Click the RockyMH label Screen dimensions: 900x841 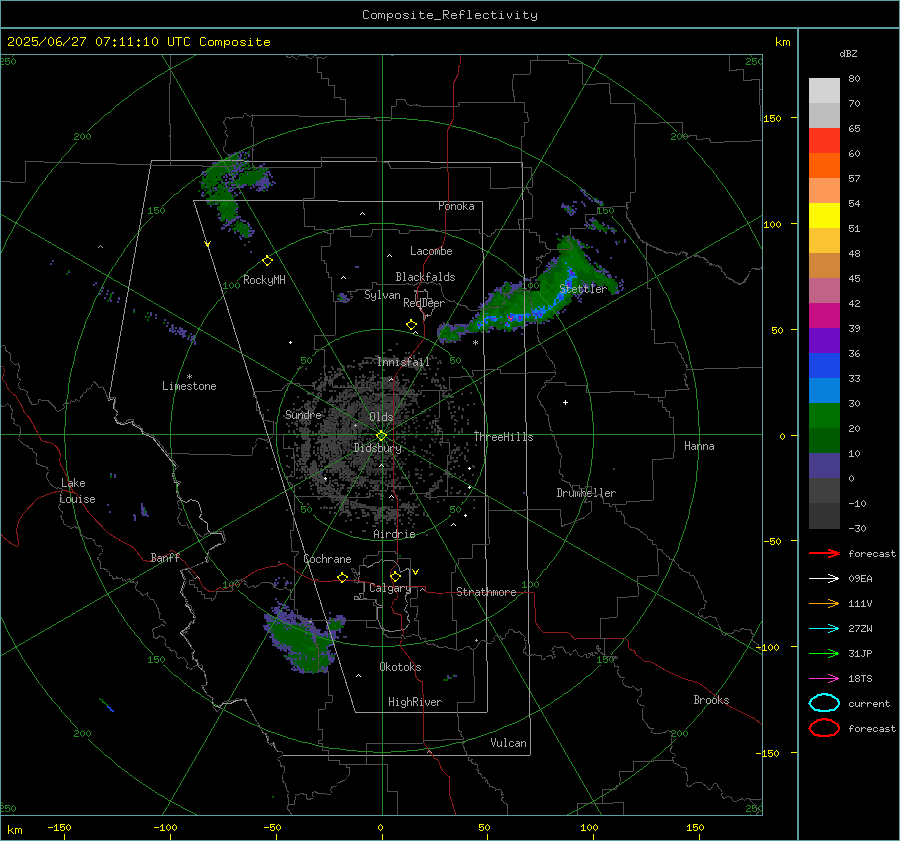[x=264, y=280]
